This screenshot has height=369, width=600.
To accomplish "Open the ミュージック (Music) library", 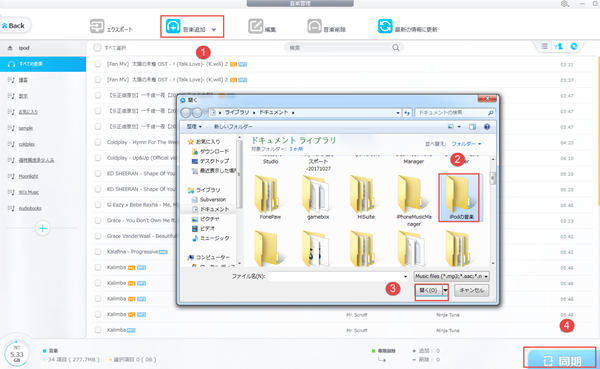I will [210, 238].
